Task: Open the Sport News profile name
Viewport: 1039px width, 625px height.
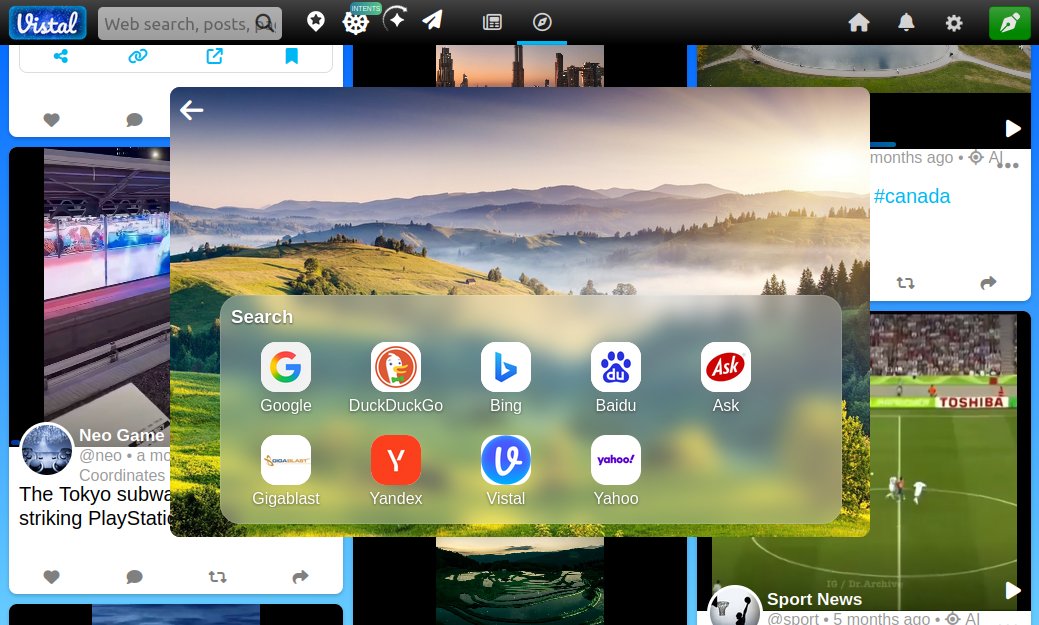Action: 814,599
